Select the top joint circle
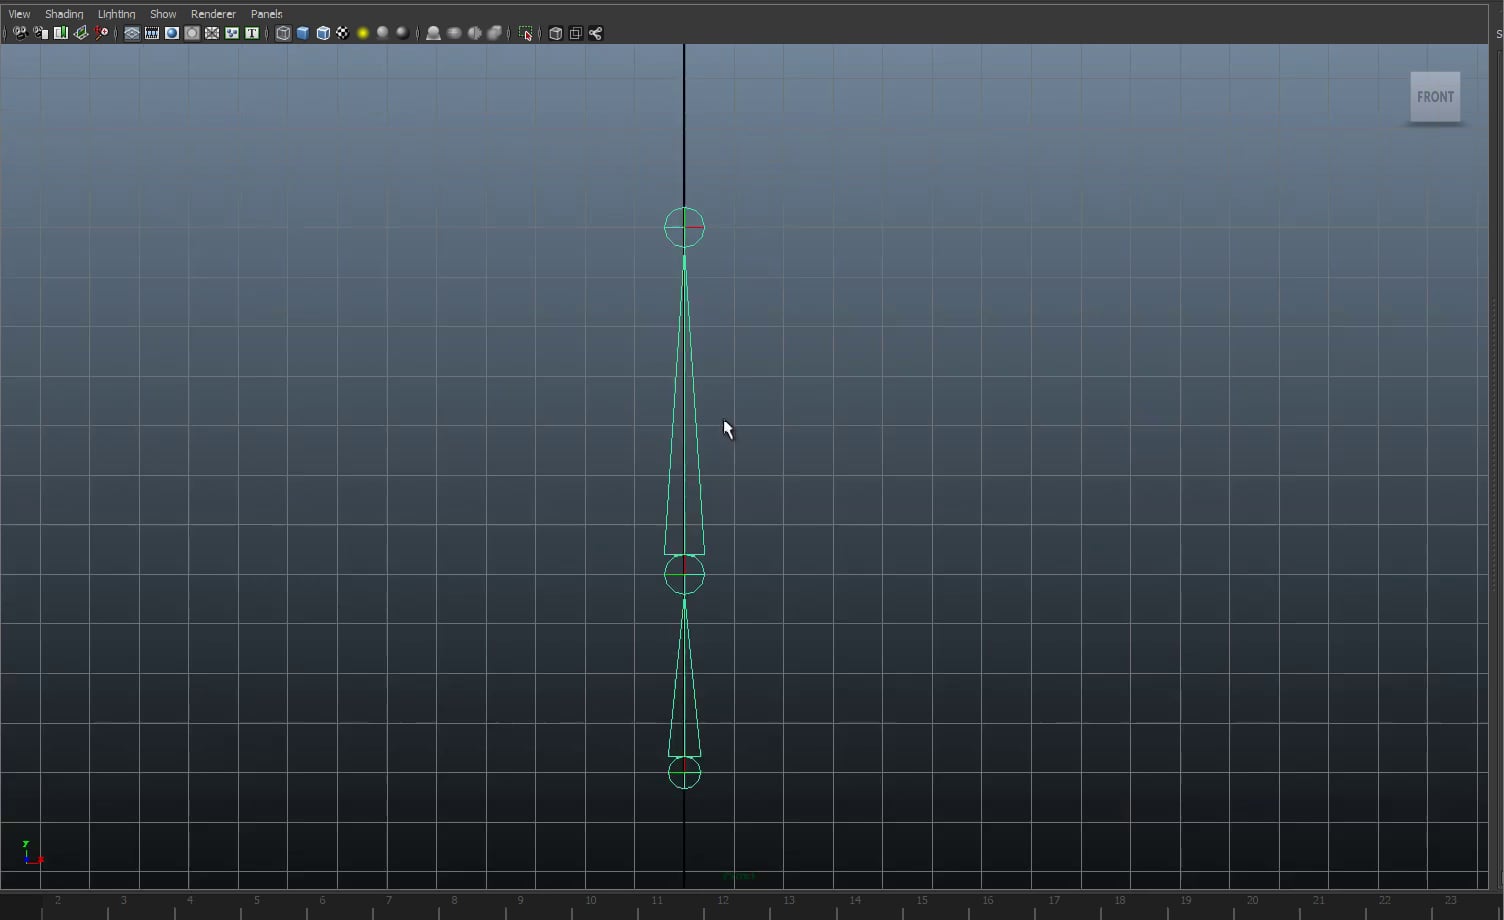The image size is (1504, 920). pos(684,228)
